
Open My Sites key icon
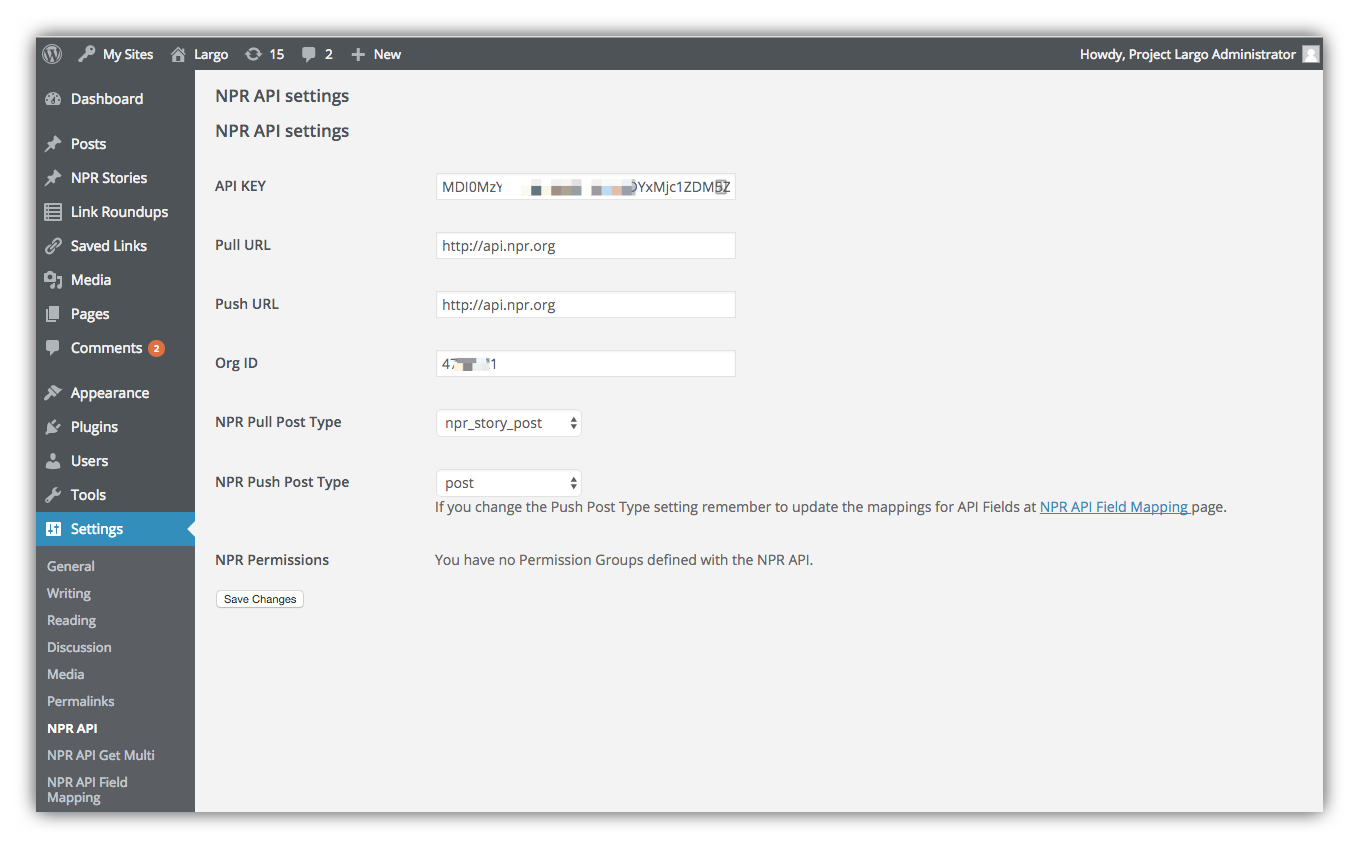pos(87,54)
